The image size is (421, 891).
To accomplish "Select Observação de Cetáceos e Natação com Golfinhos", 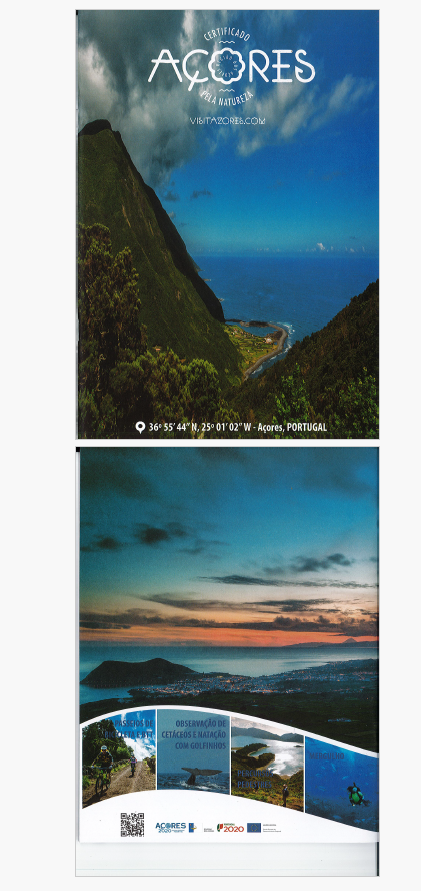I will pos(193,749).
